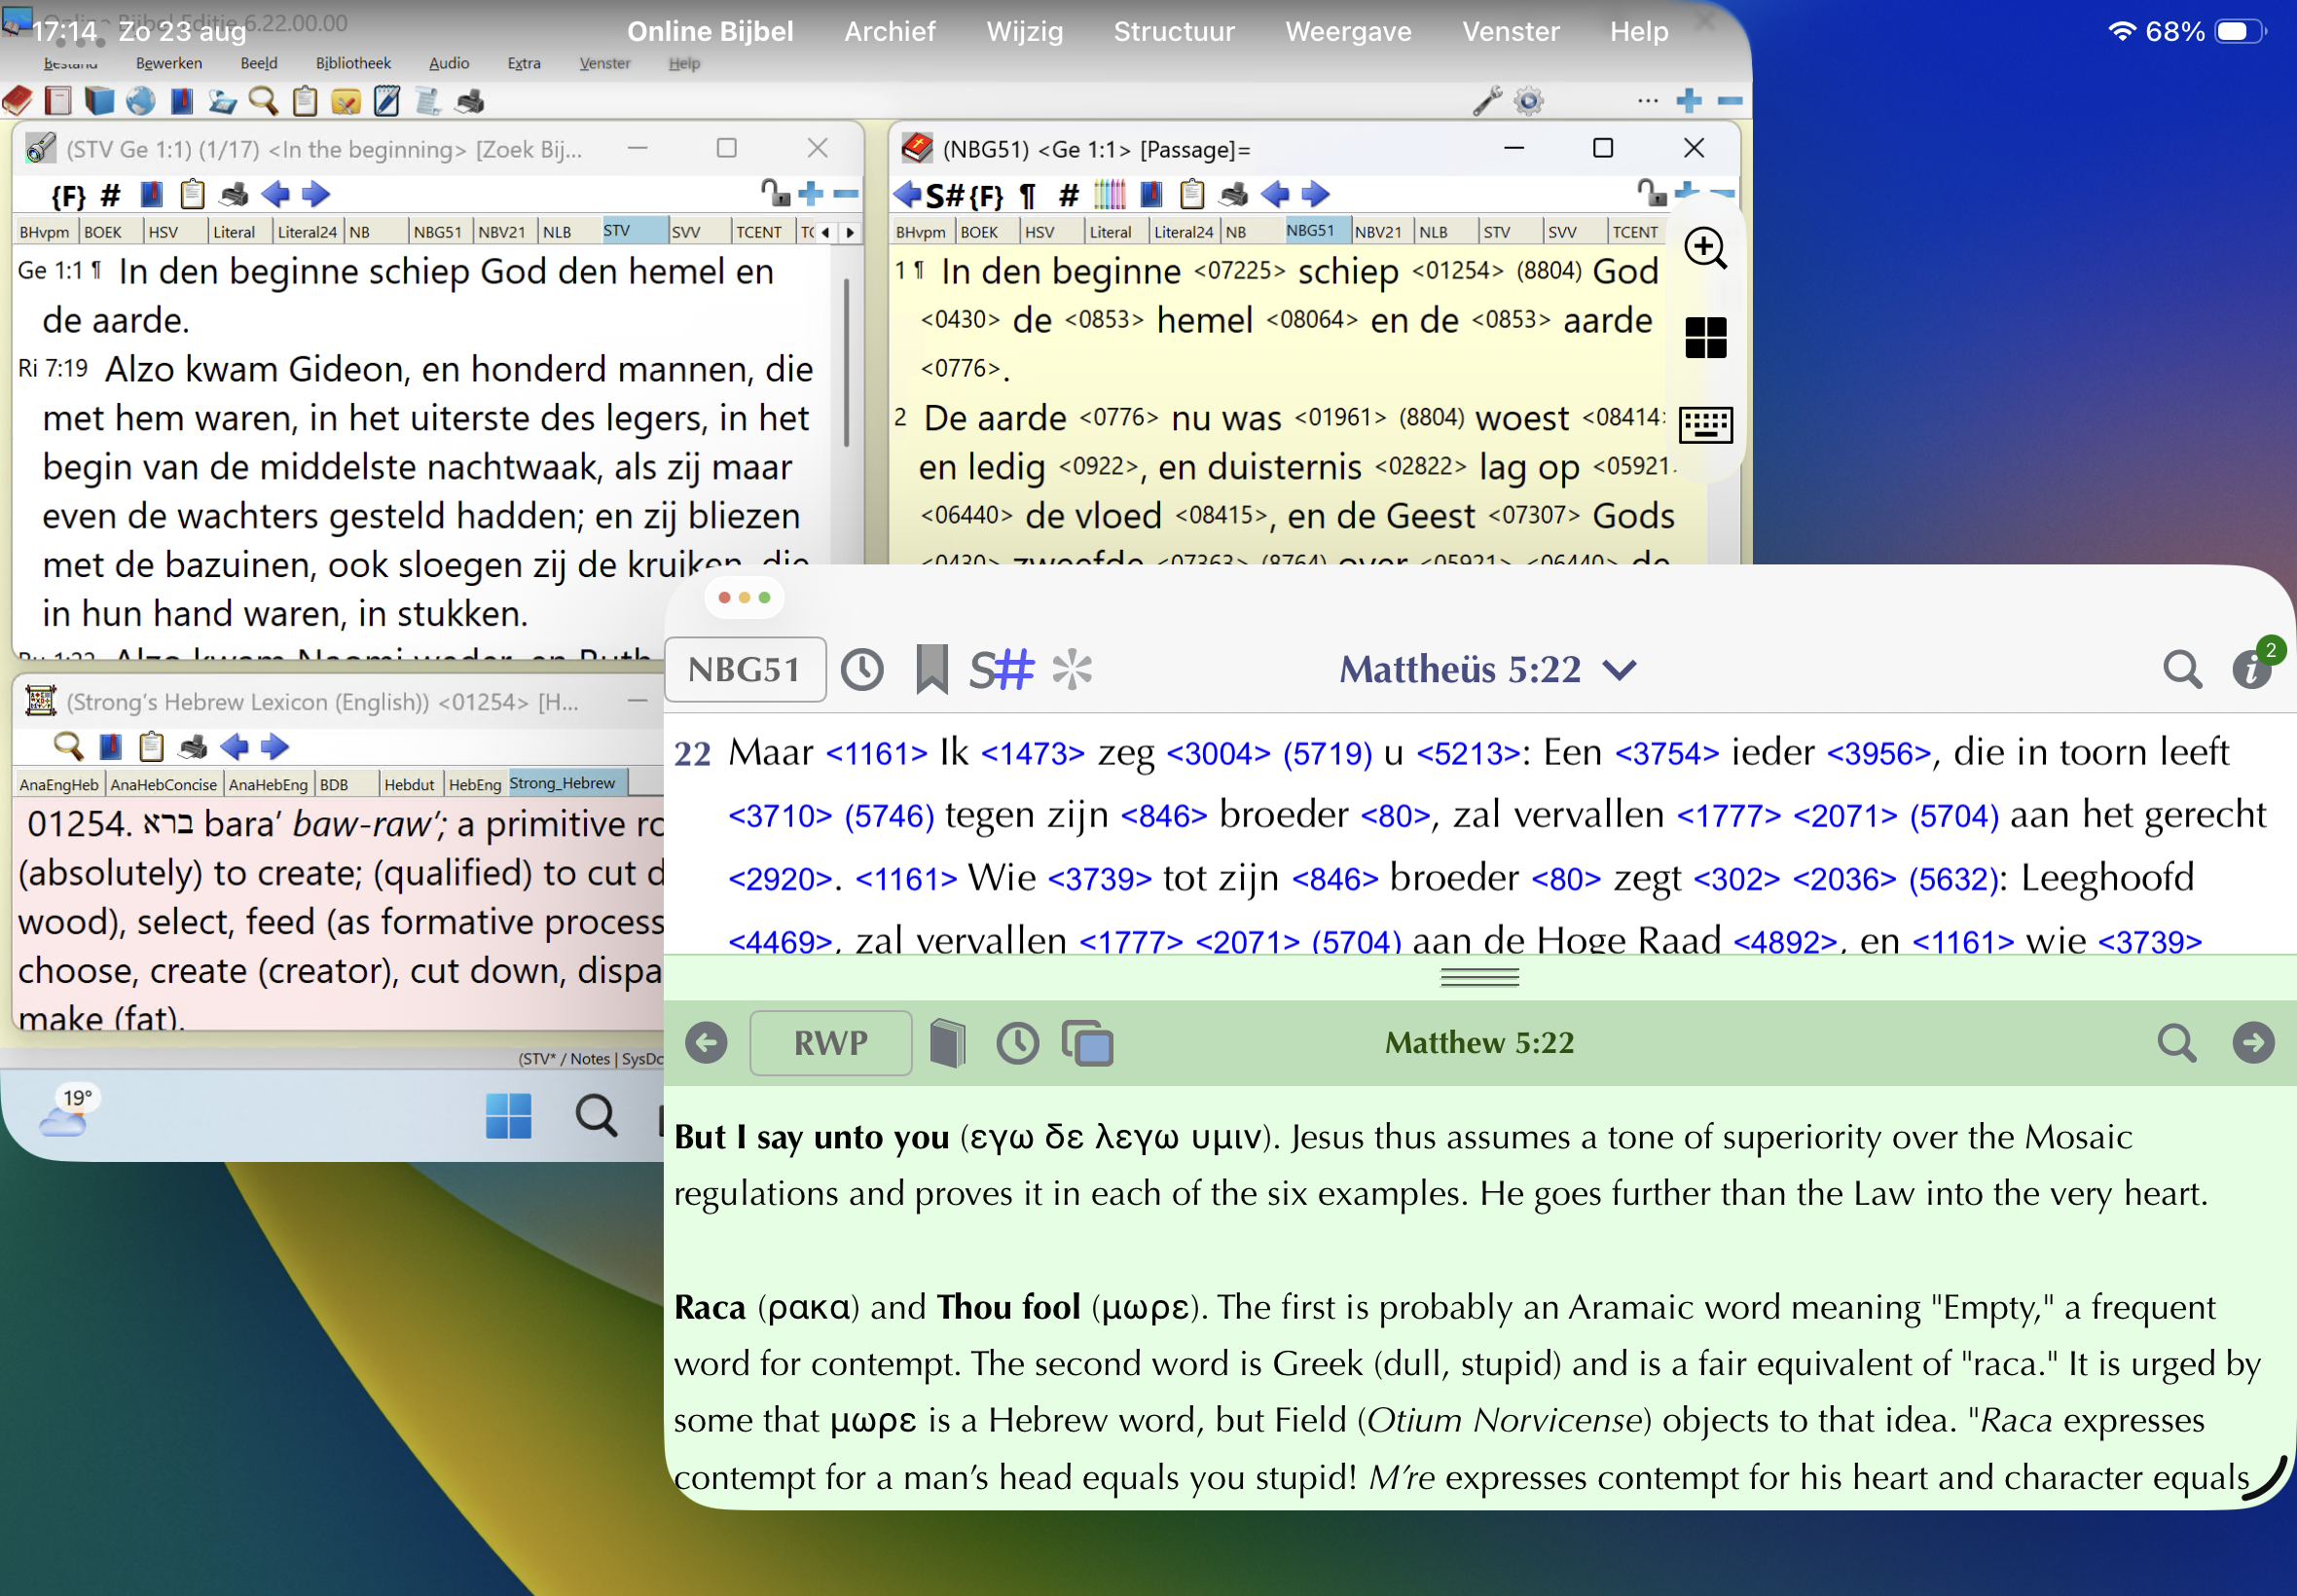Click the stacked windows icon in RWP bar
2297x1596 pixels.
tap(1087, 1044)
